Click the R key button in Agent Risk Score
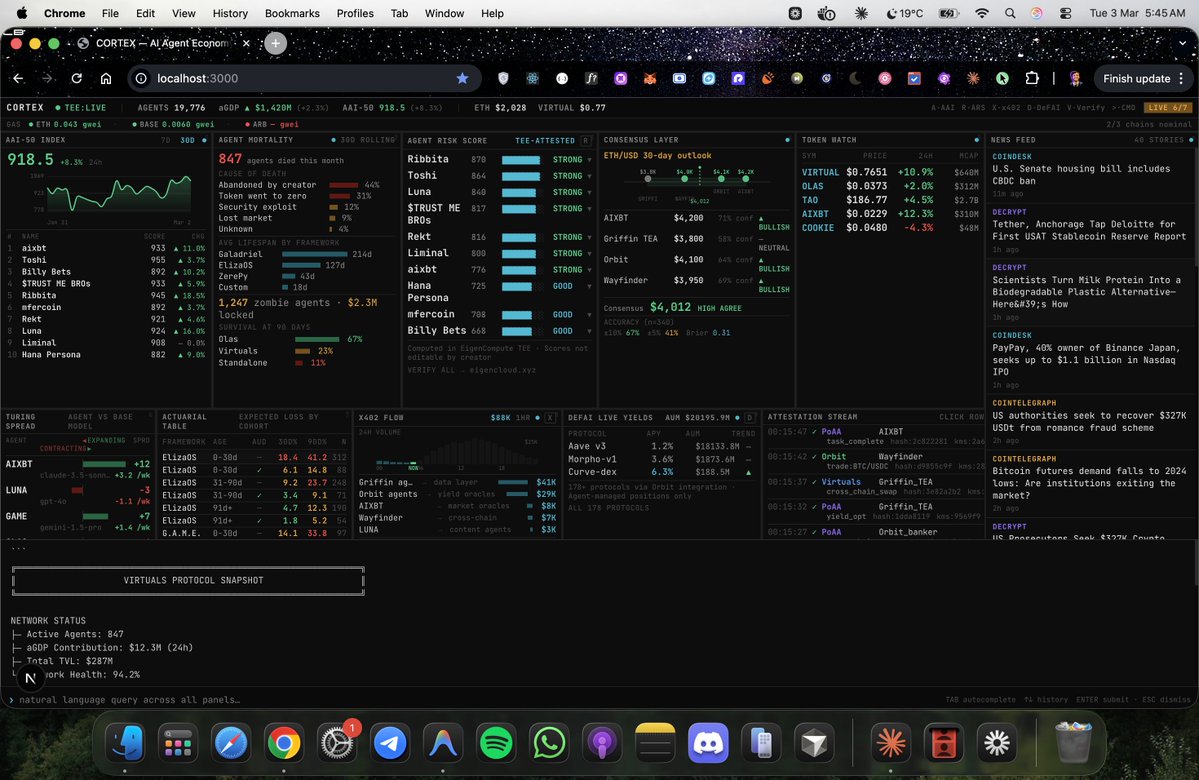Image resolution: width=1199 pixels, height=780 pixels. click(586, 141)
